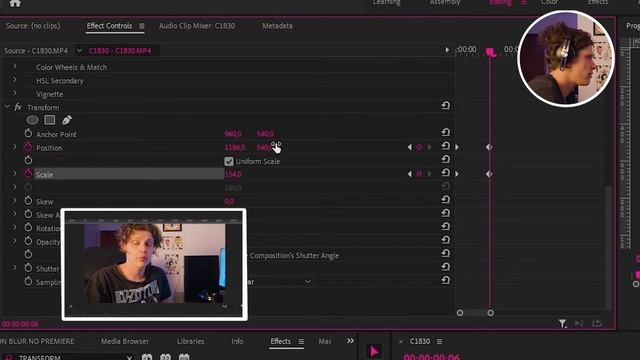Reset the Uniform Scale parameter
The image size is (640, 360).
click(x=446, y=159)
